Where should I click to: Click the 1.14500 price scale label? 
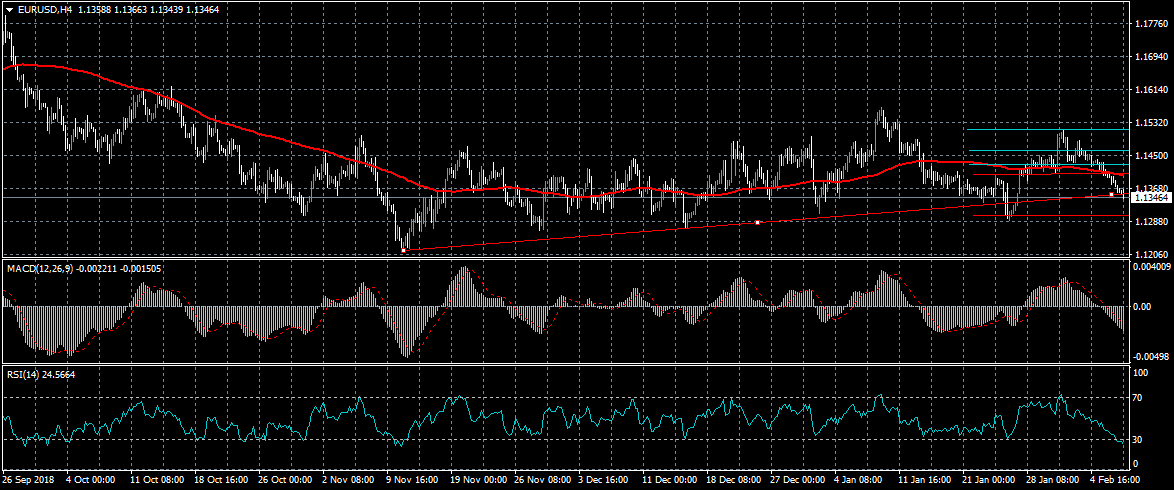pos(1149,156)
